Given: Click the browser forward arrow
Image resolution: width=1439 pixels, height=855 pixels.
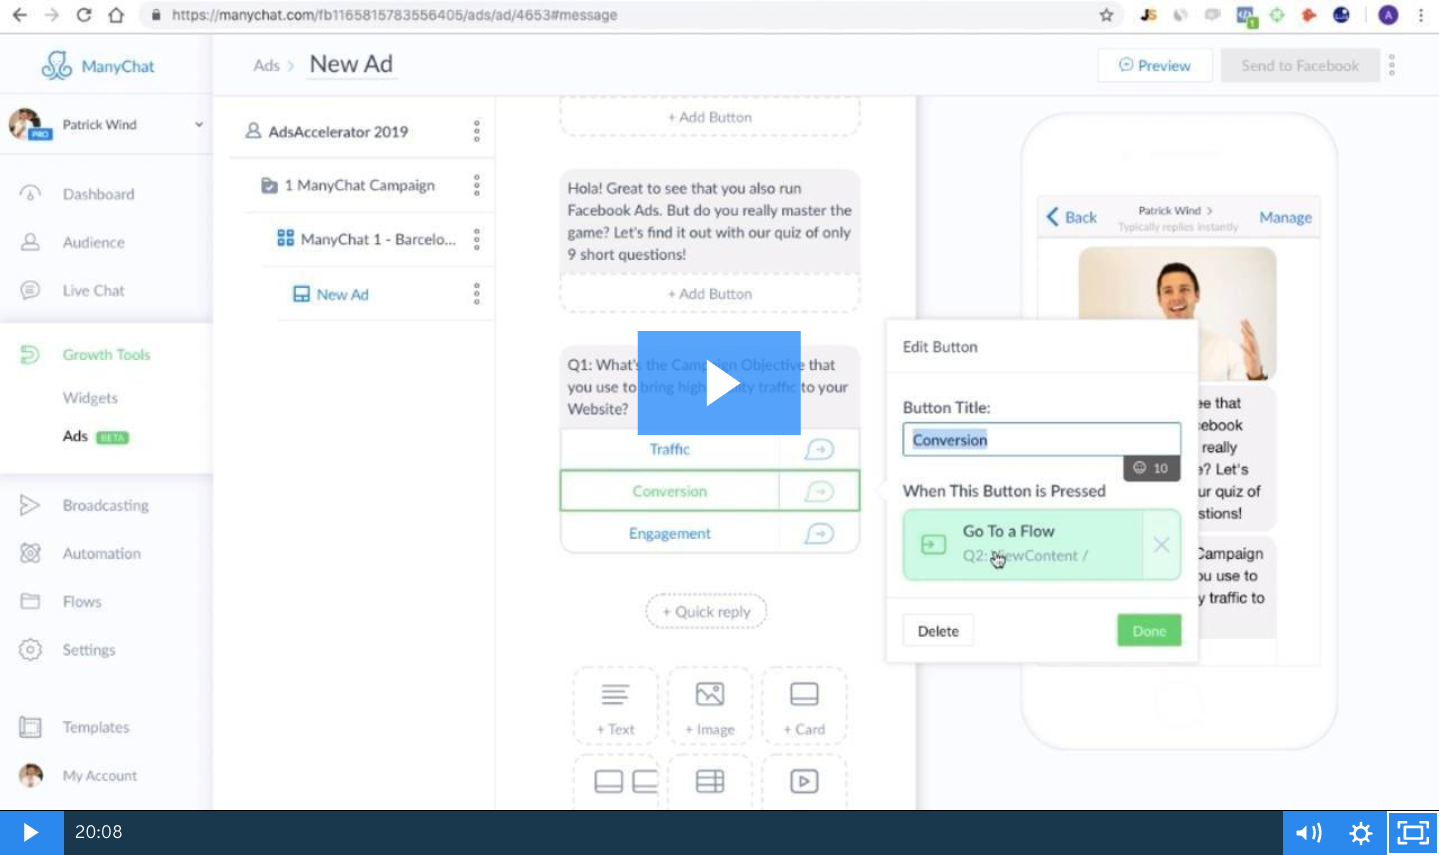Looking at the screenshot, I should click(x=52, y=15).
